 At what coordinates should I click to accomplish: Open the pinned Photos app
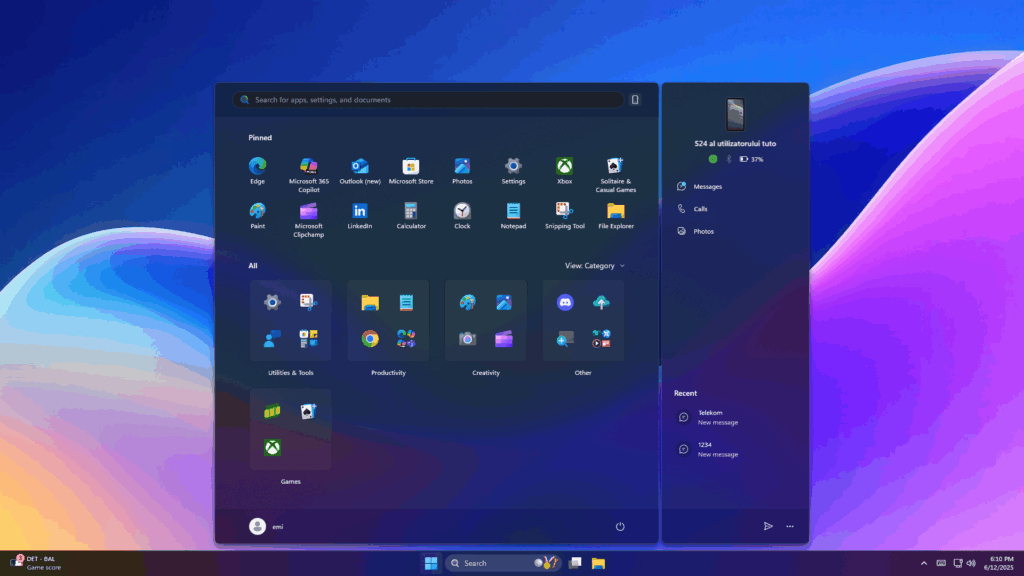462,171
